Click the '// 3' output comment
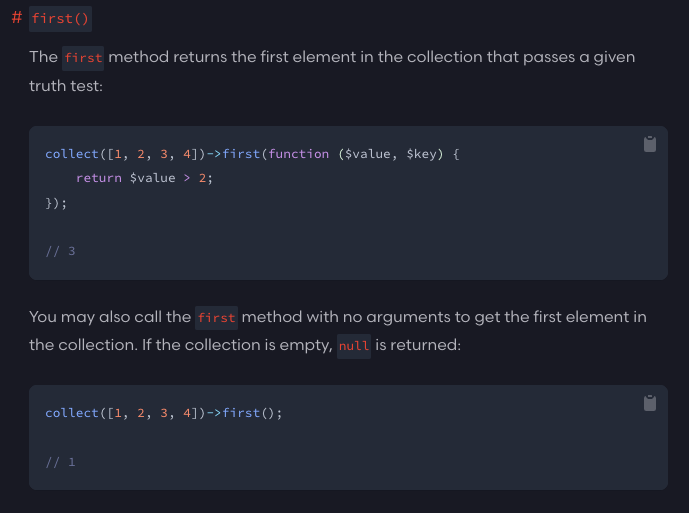Viewport: 689px width, 513px height. coord(60,250)
